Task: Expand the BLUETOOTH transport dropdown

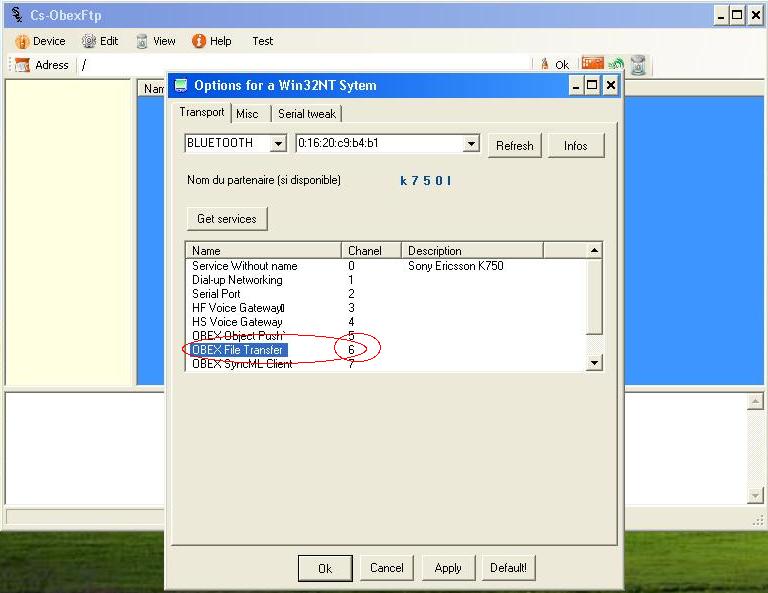Action: [278, 144]
